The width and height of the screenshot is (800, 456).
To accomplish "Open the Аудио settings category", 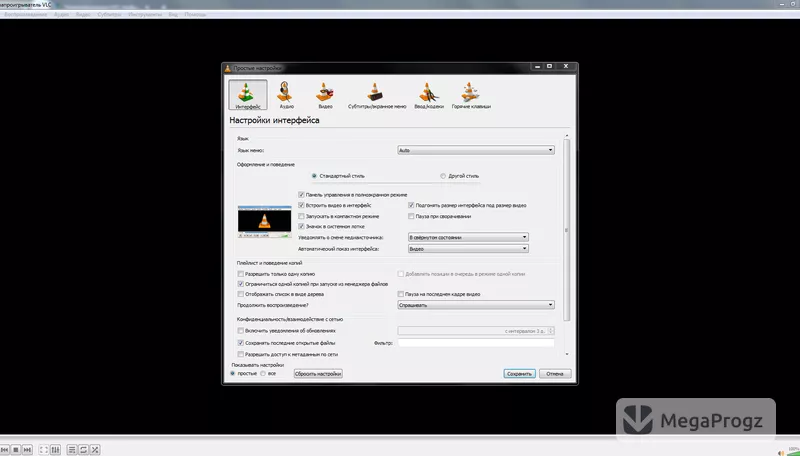I will [286, 95].
